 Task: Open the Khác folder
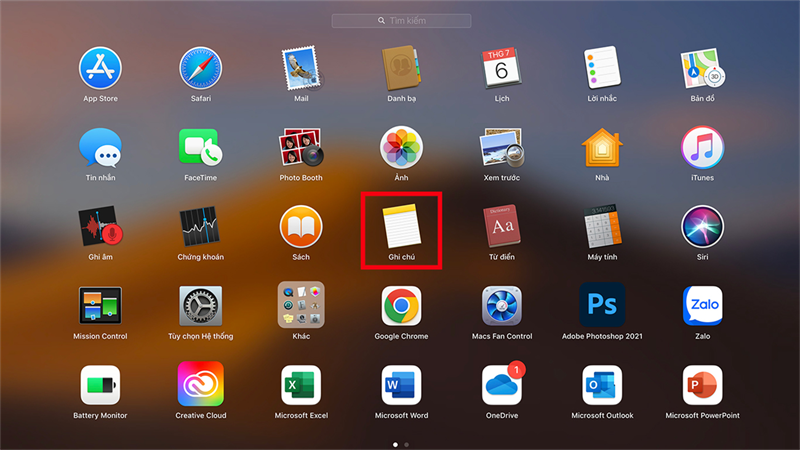pyautogui.click(x=301, y=305)
